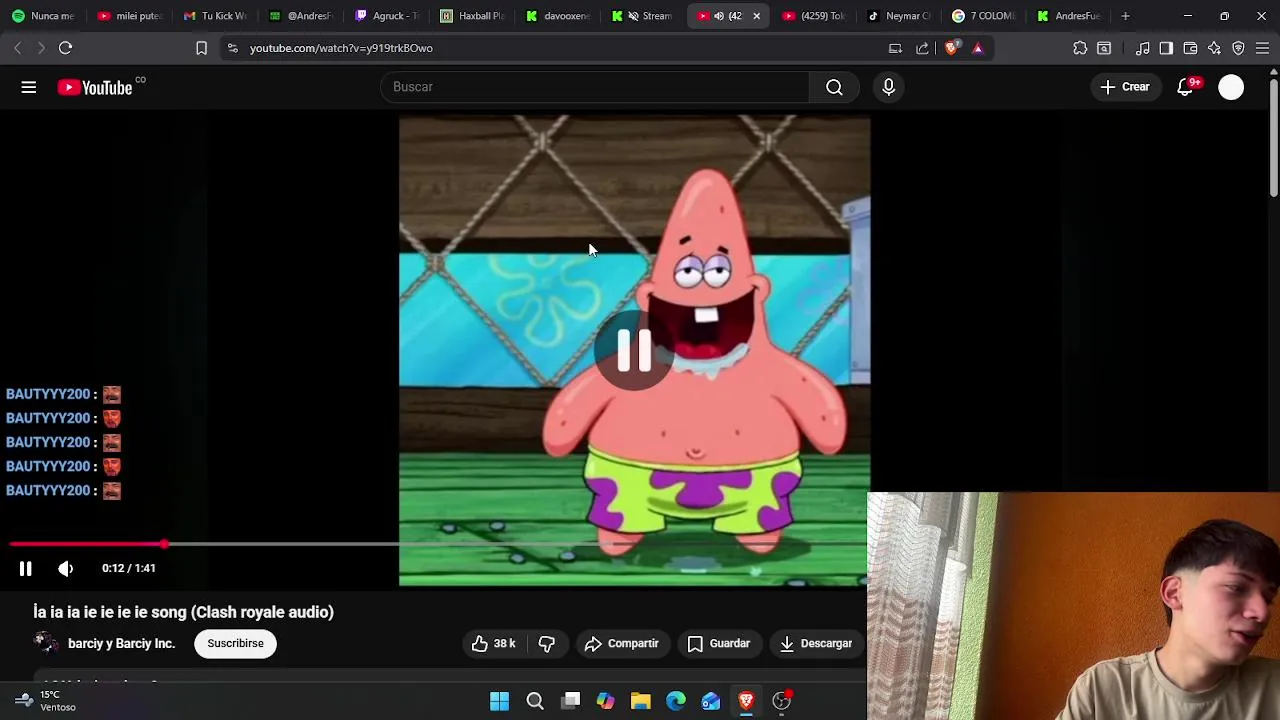Switch to the 'Haxball Pla' tab
This screenshot has height=720, width=1280.
coord(473,16)
